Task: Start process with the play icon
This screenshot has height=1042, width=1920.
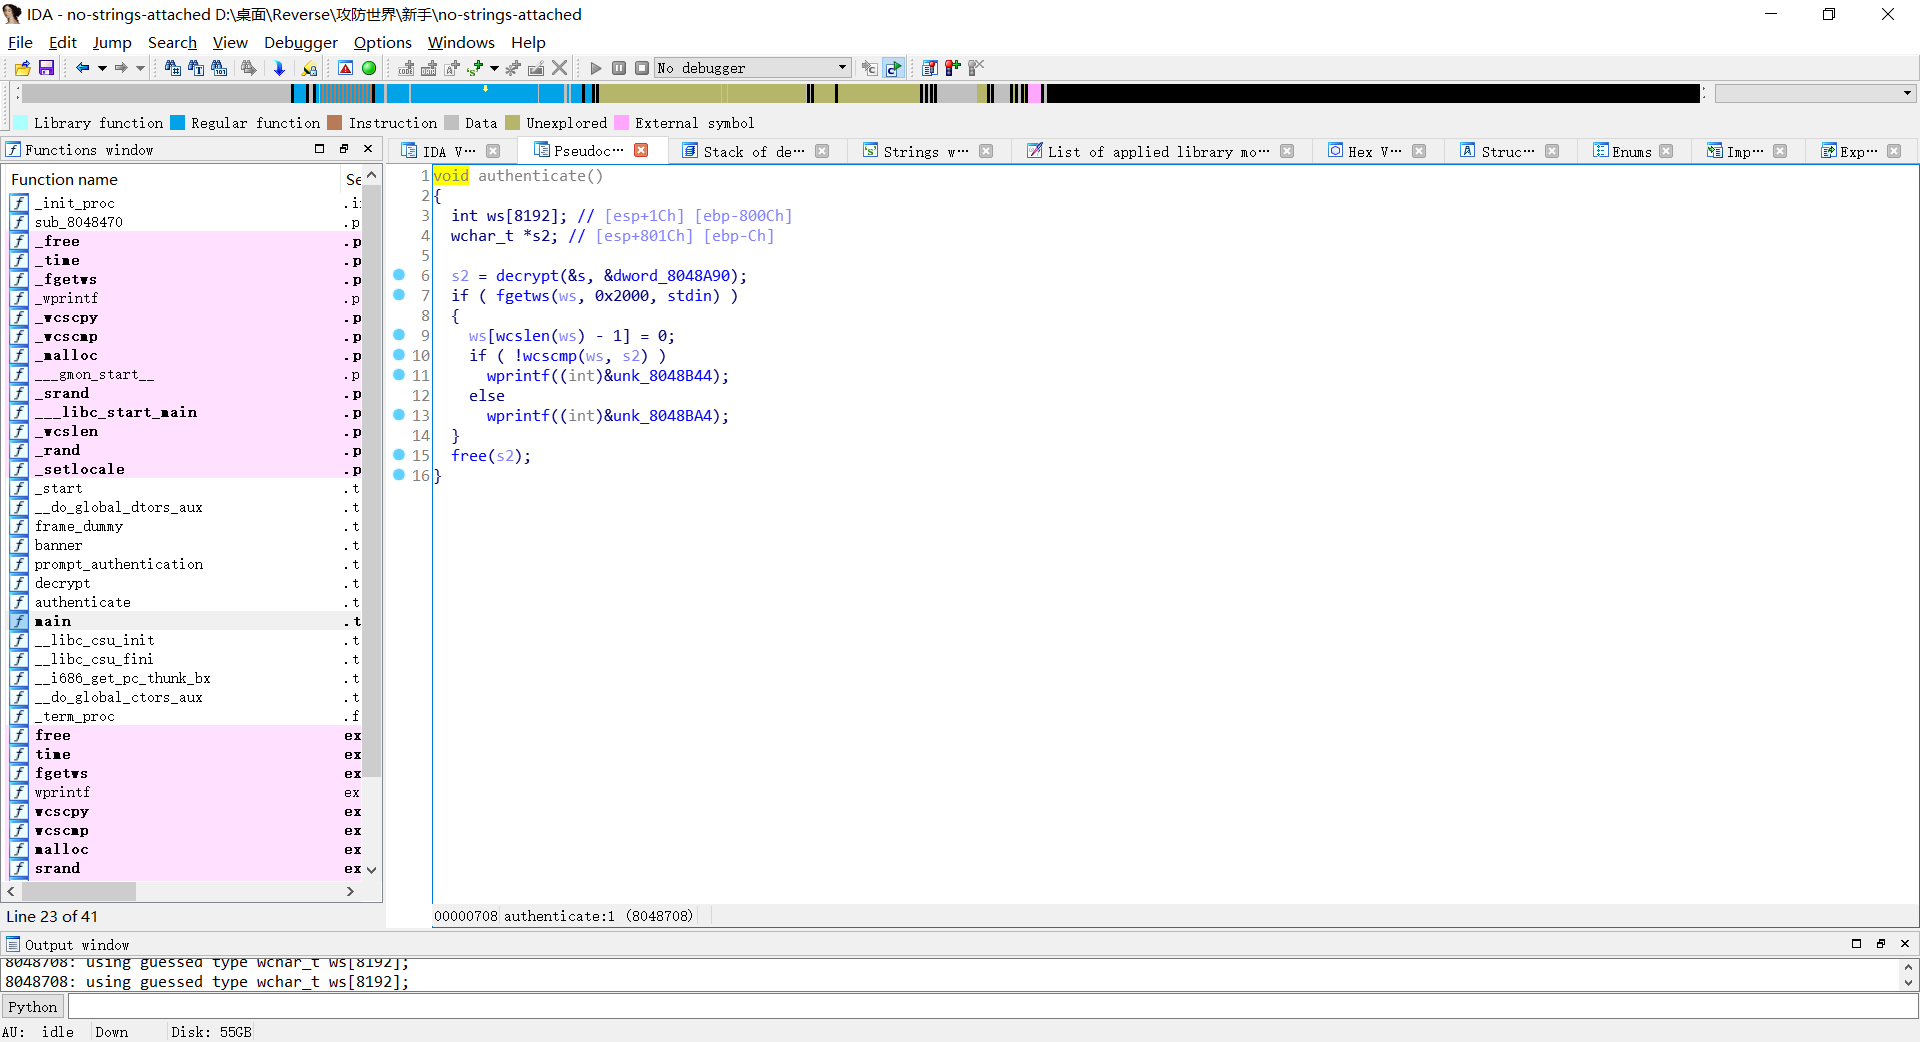Action: (x=596, y=68)
